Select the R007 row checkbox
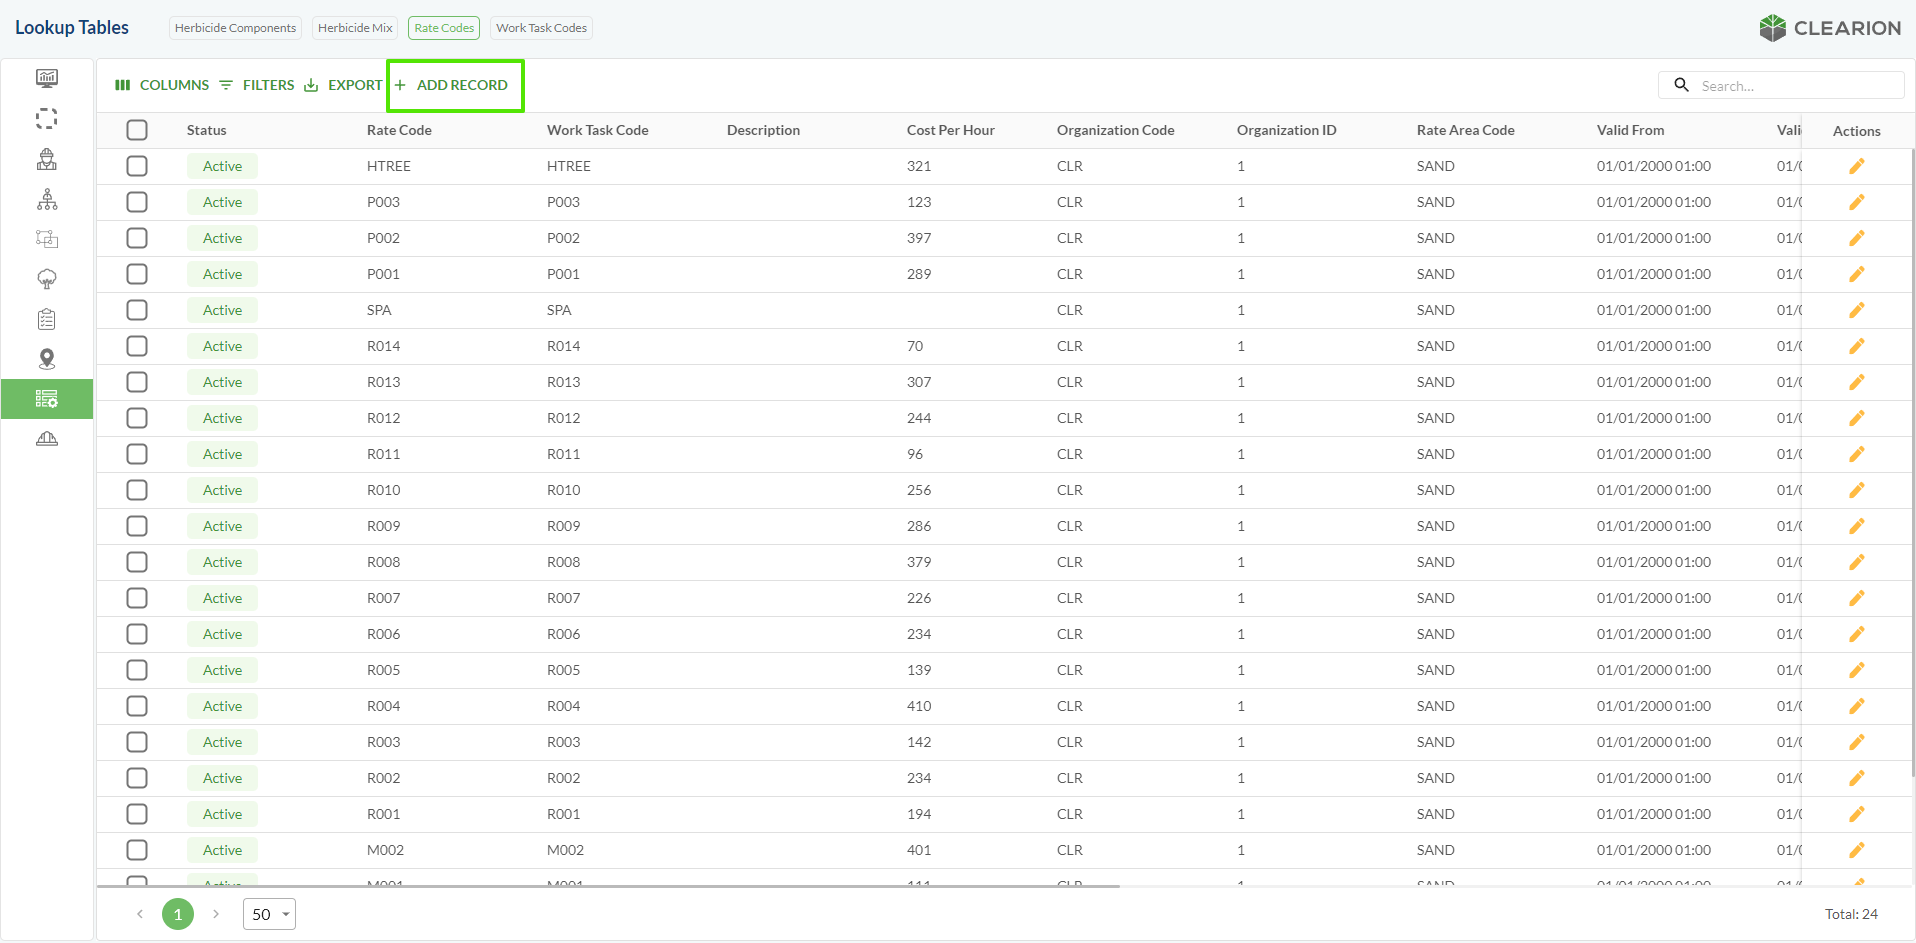This screenshot has width=1916, height=943. click(x=137, y=598)
